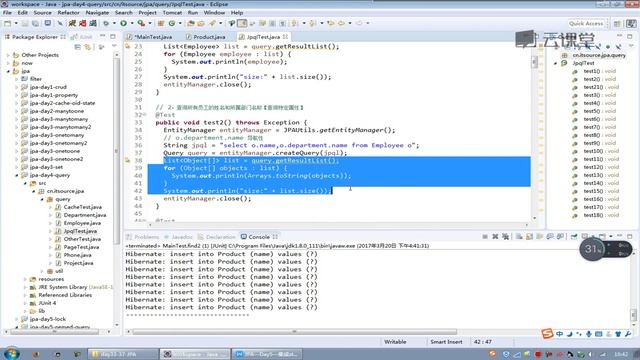The width and height of the screenshot is (640, 360).
Task: Click the Remove Launch console icon
Action: tap(495, 236)
